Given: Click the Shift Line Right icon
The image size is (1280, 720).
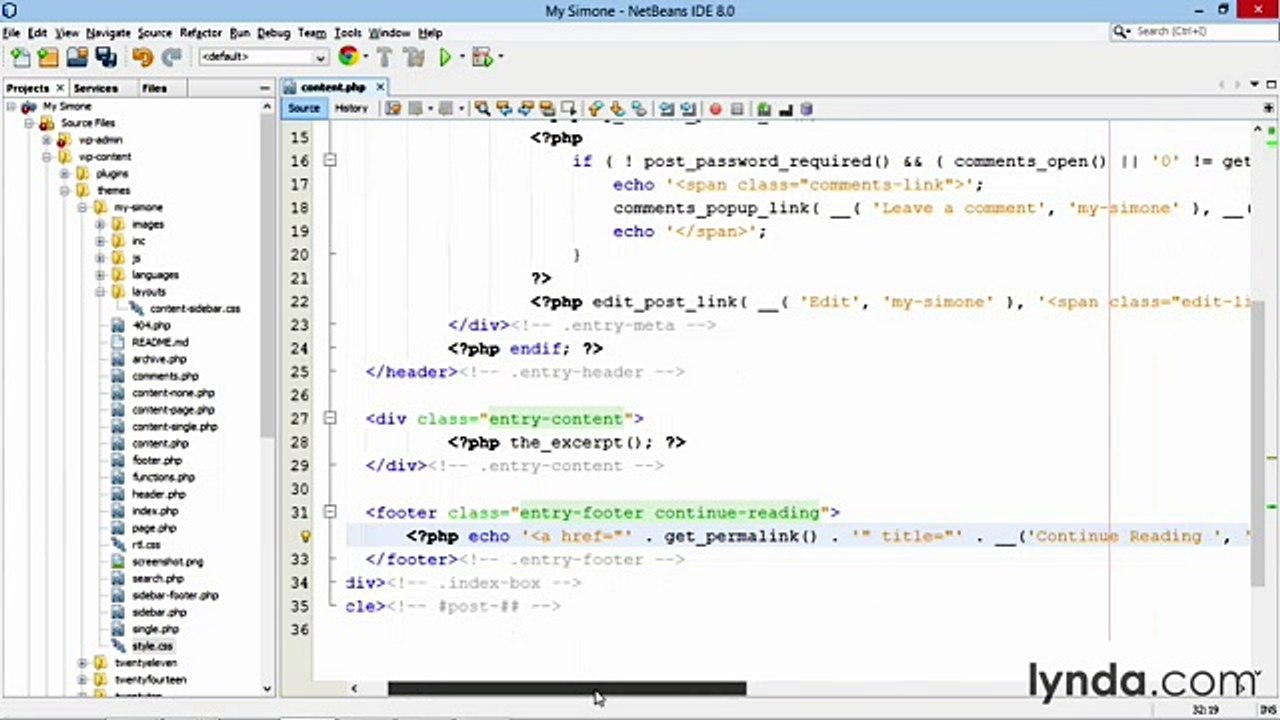Looking at the screenshot, I should (x=688, y=108).
